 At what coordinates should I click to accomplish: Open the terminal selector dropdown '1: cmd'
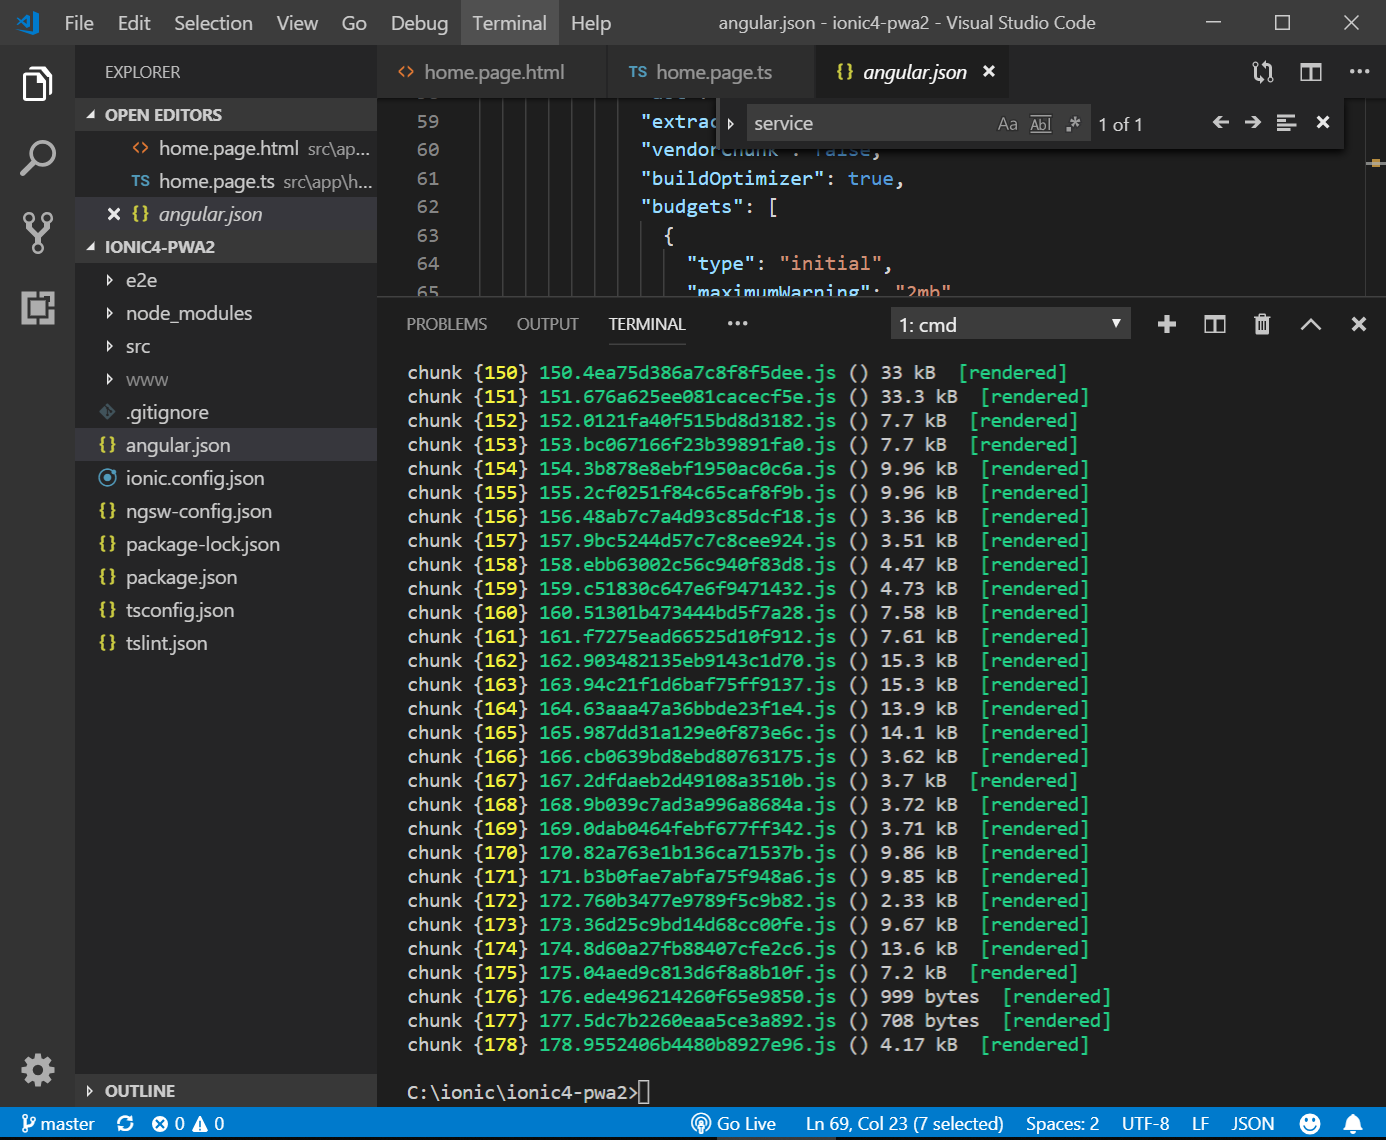[x=1010, y=325]
